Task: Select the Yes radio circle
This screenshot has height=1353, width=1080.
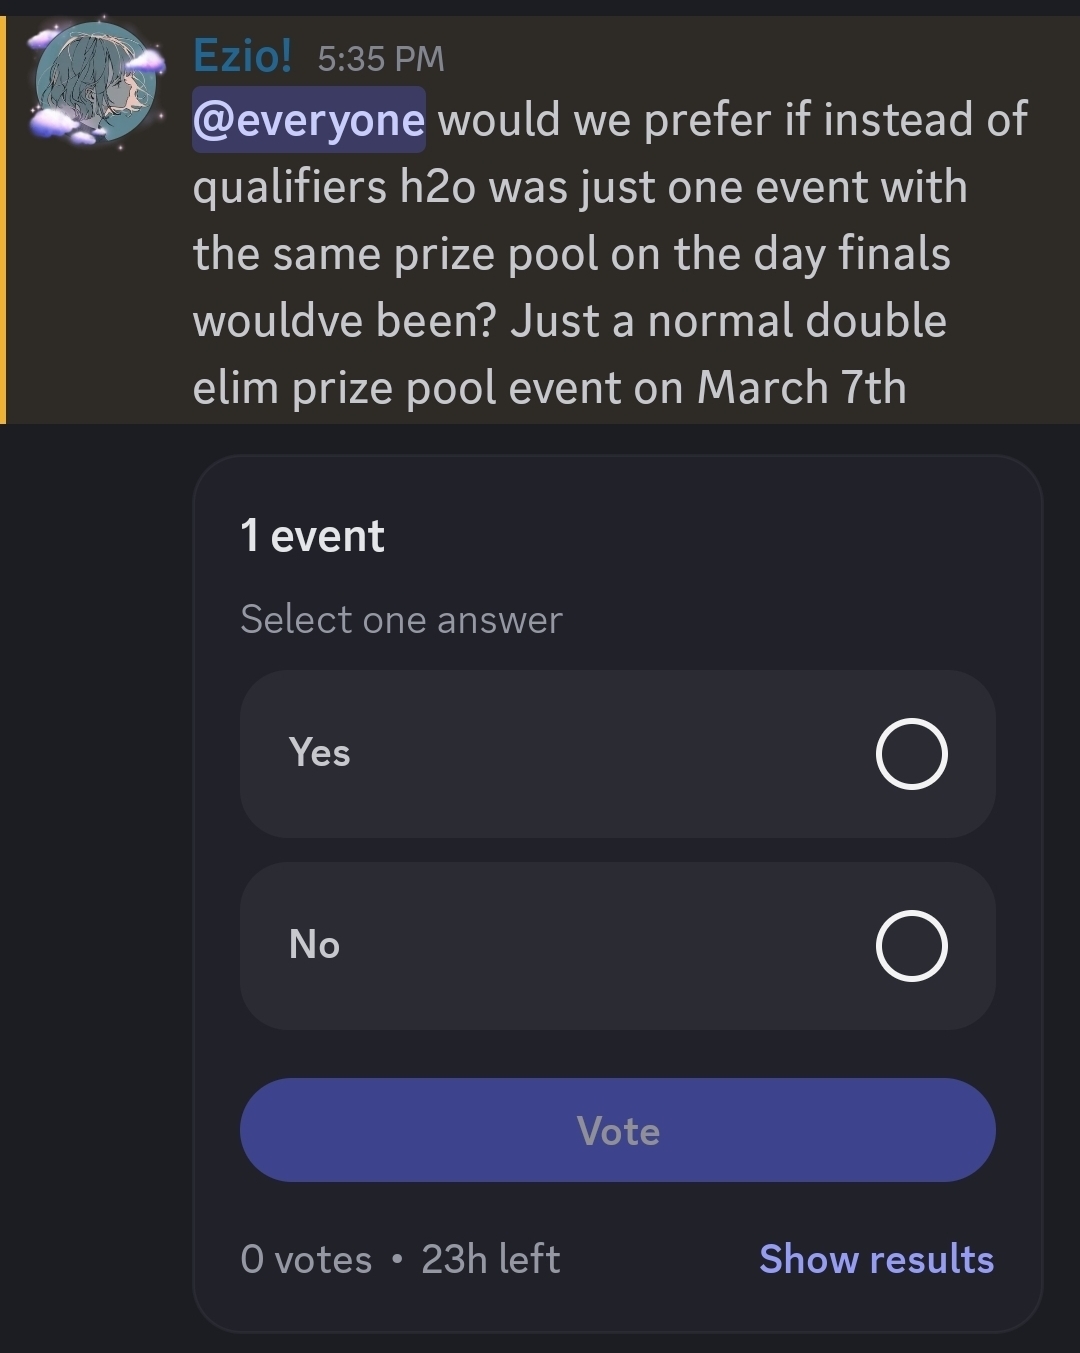Action: click(x=911, y=754)
